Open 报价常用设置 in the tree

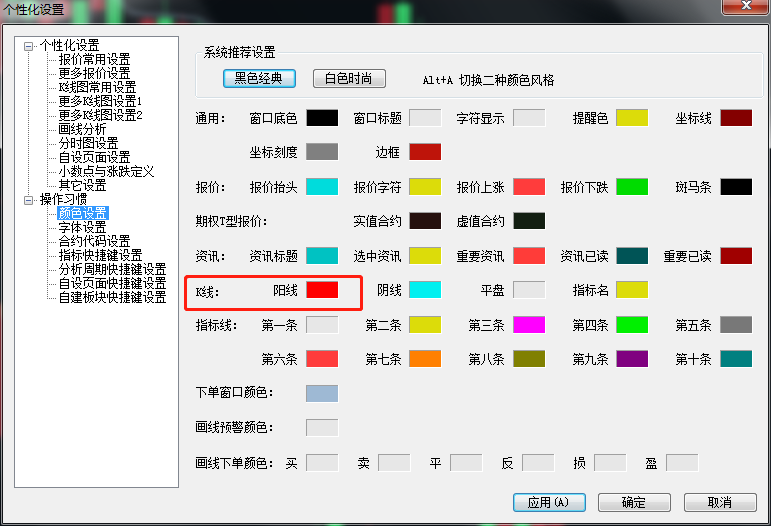pyautogui.click(x=94, y=60)
